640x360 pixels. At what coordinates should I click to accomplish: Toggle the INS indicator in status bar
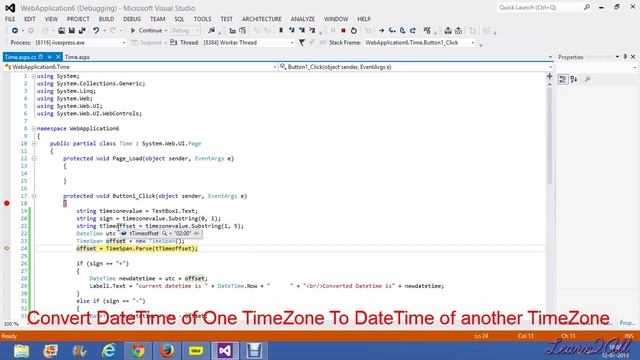point(629,336)
